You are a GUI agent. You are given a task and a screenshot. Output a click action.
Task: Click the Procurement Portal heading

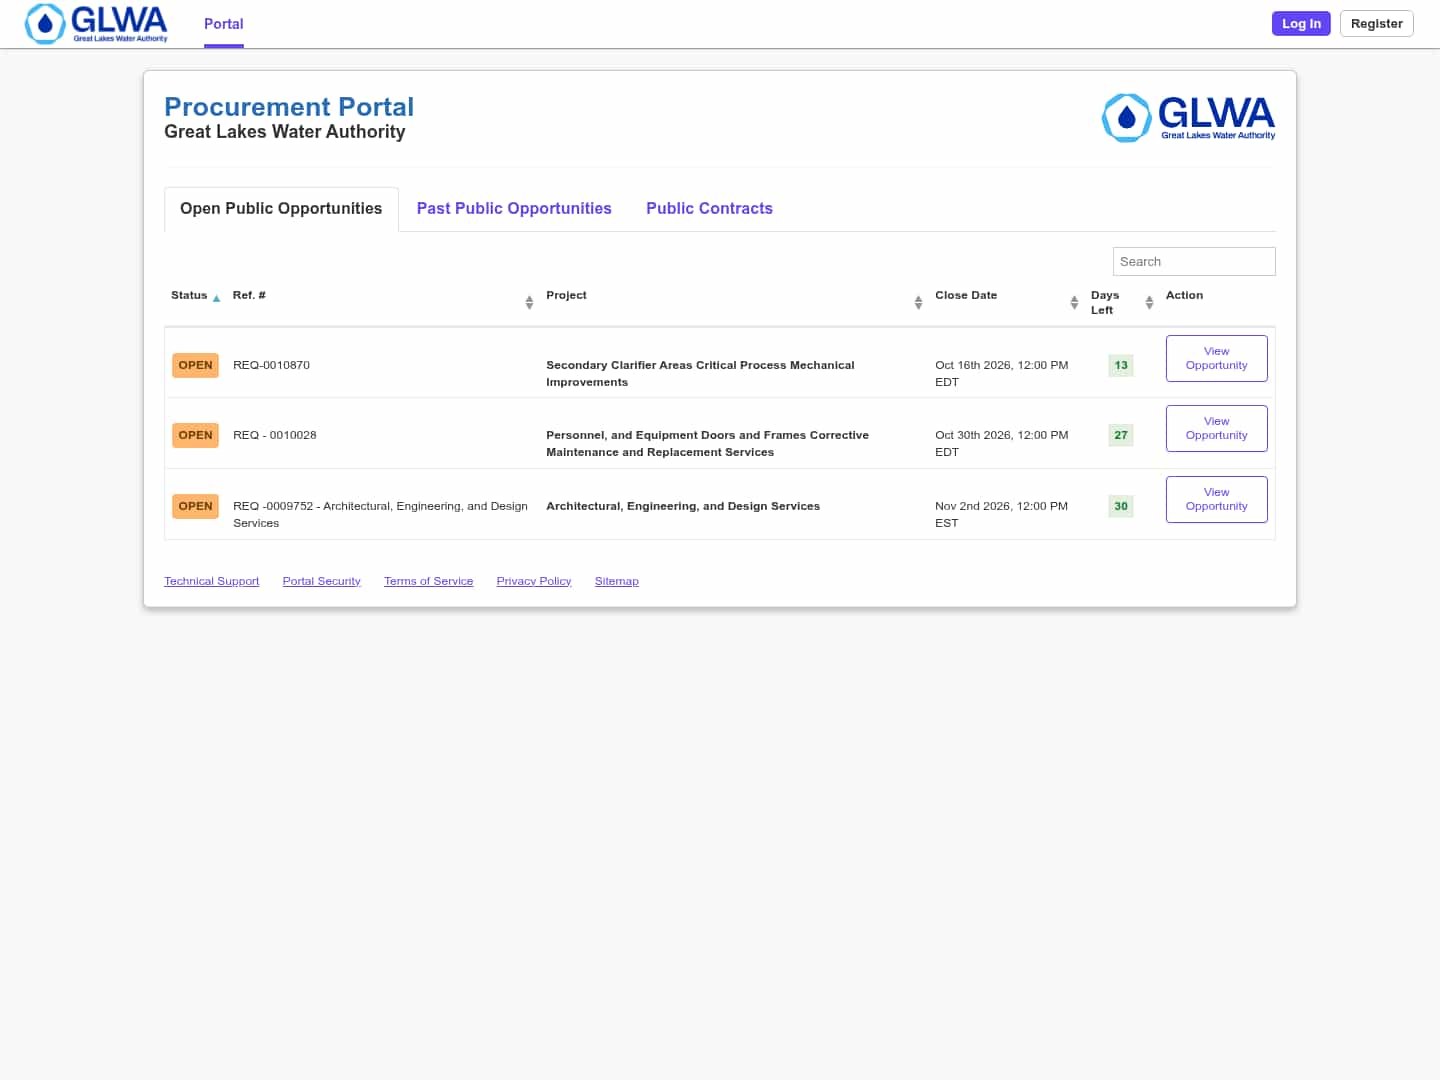(289, 107)
